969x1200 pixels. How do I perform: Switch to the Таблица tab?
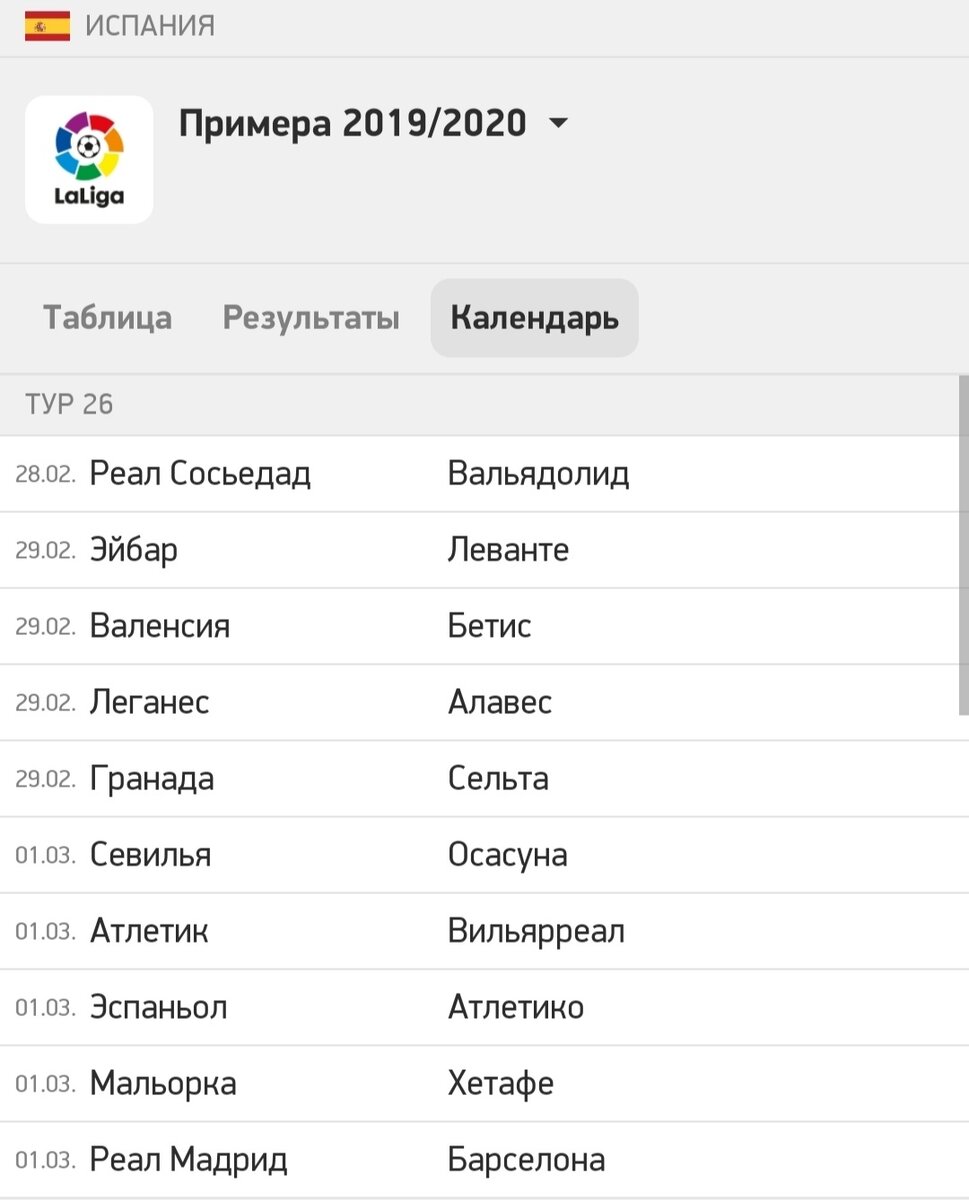click(x=107, y=318)
